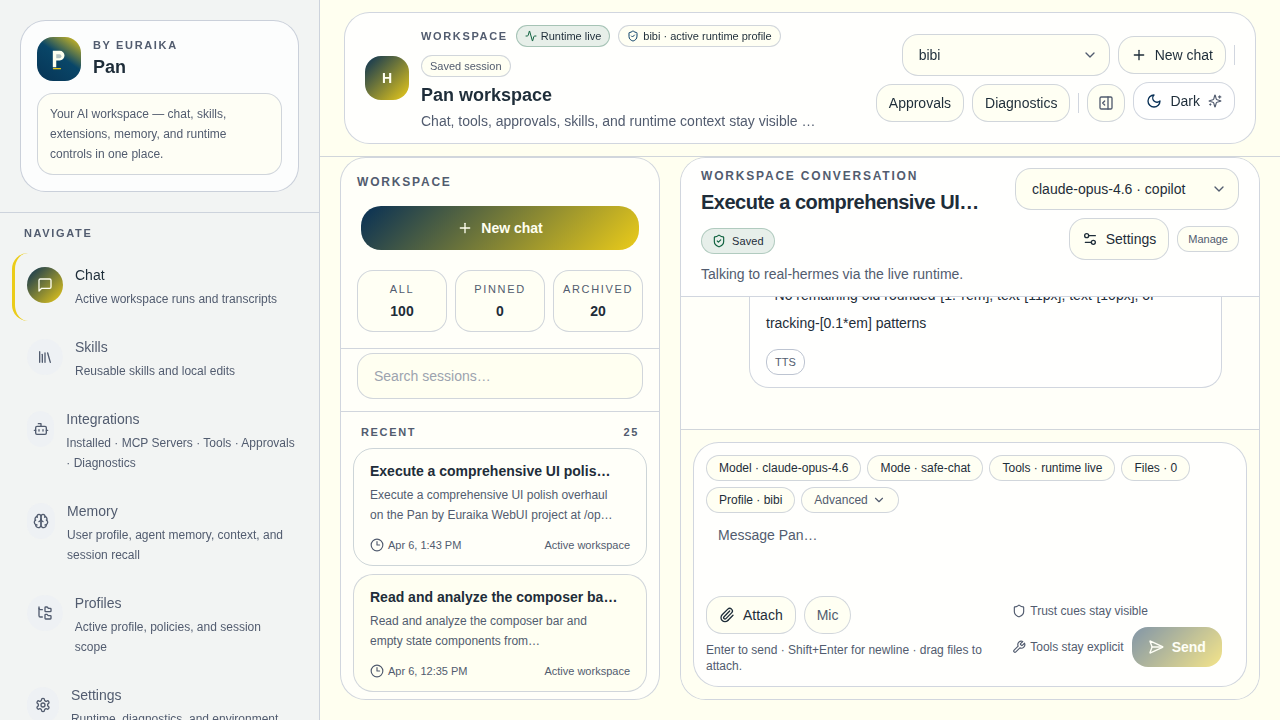Click the Memory brain icon
1280x720 pixels.
[x=41, y=521]
